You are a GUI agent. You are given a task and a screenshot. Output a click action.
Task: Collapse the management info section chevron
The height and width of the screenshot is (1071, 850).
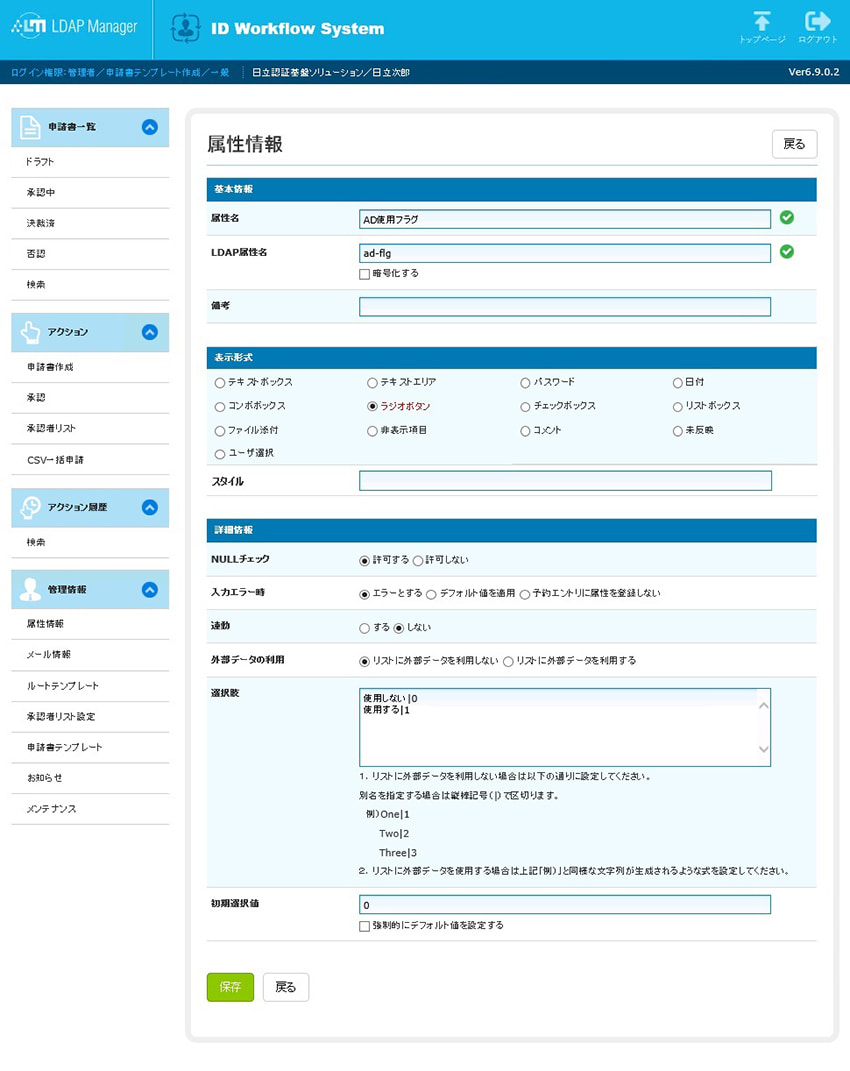(x=150, y=590)
